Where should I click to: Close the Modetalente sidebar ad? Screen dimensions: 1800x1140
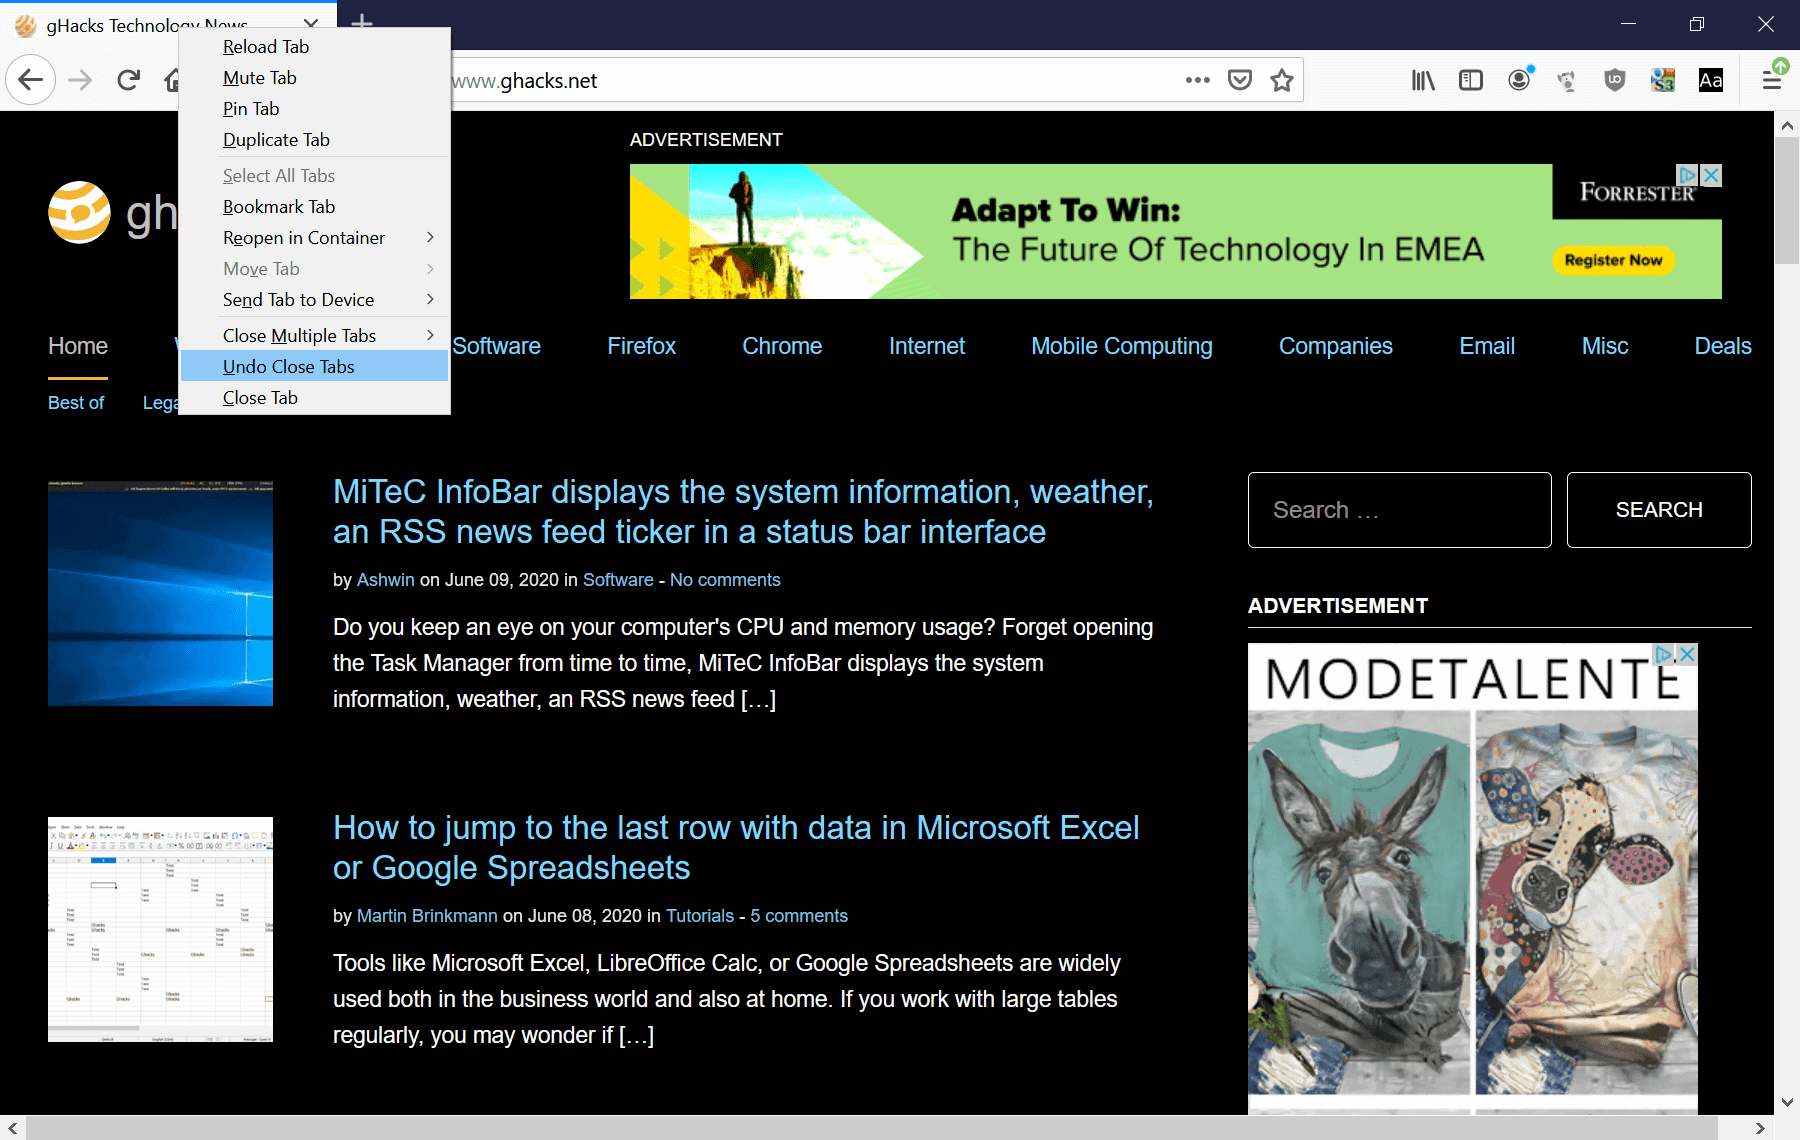pos(1687,654)
